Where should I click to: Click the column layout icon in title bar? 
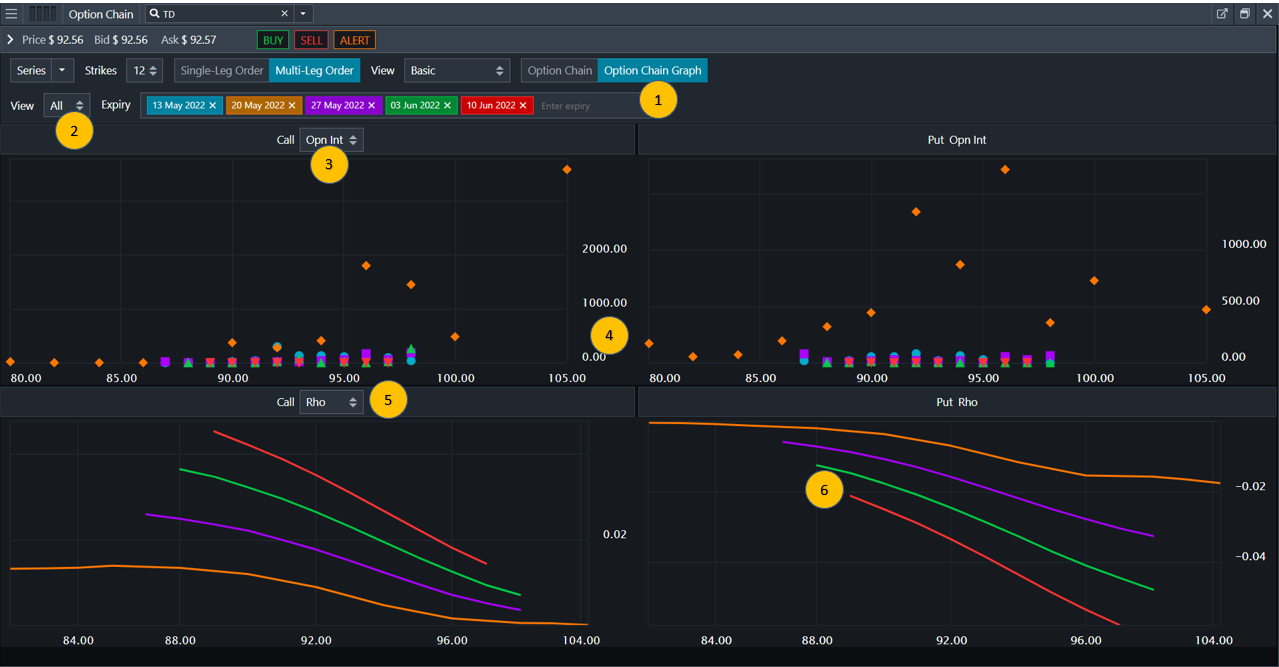tap(42, 14)
